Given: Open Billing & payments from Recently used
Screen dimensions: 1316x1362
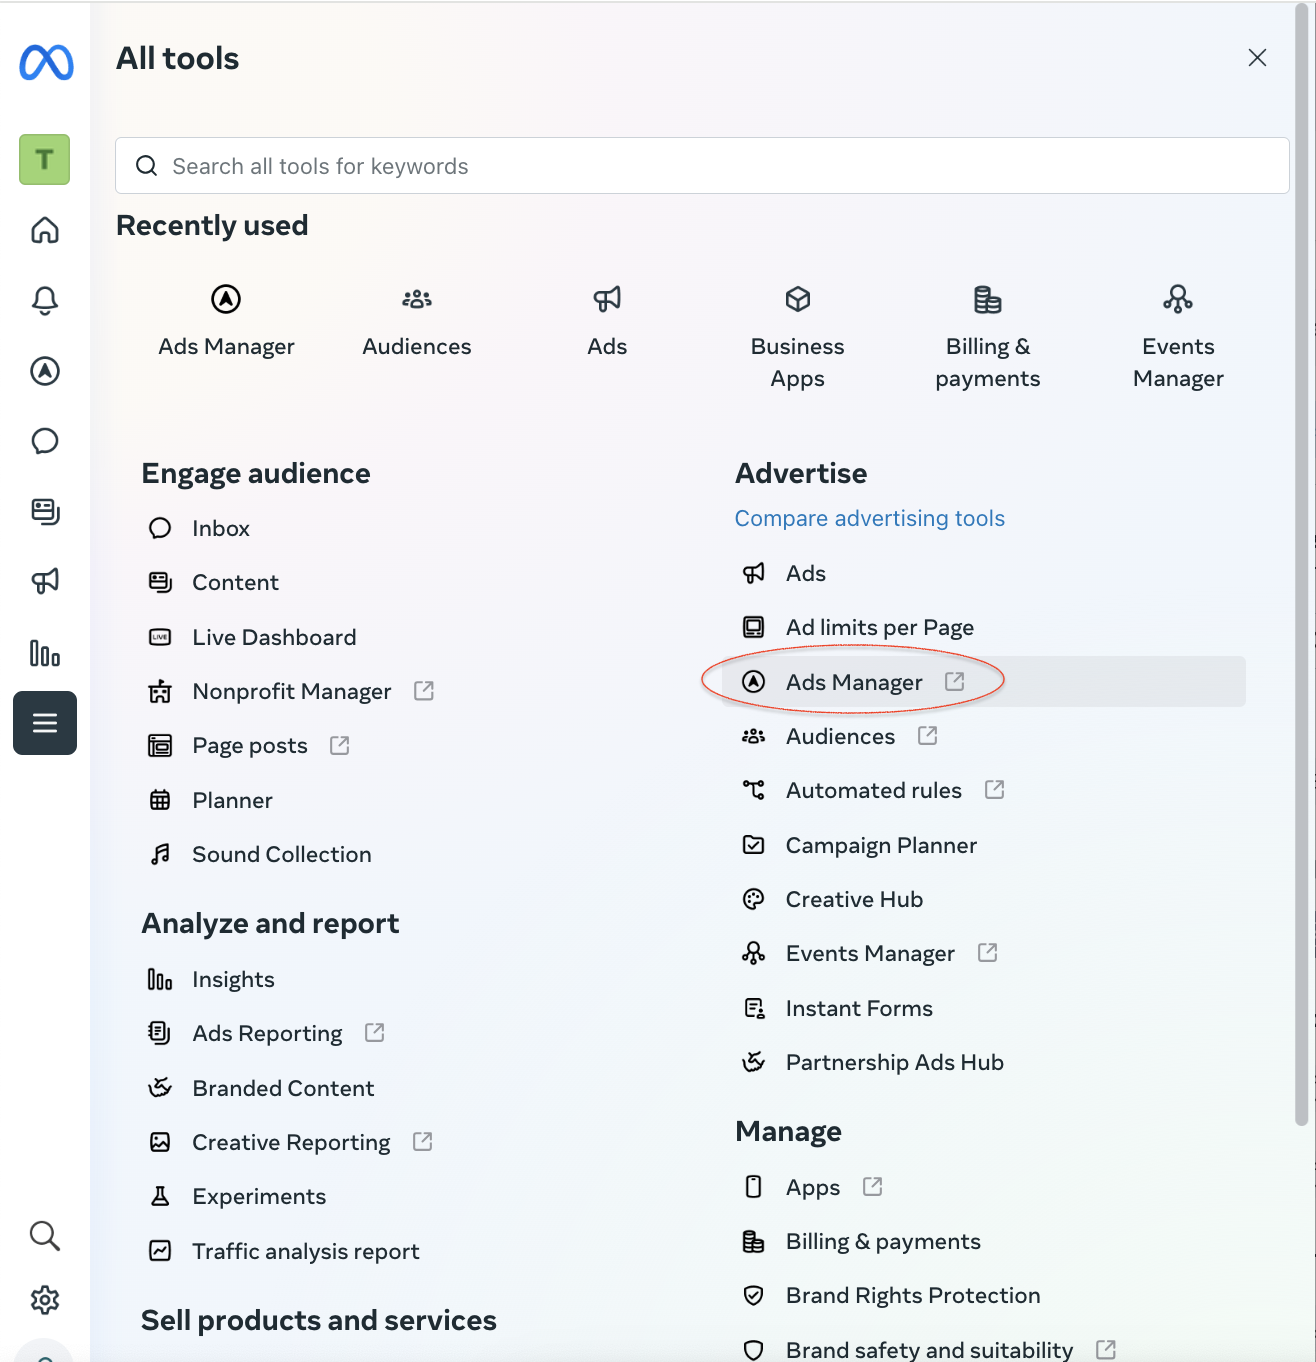Looking at the screenshot, I should click(x=988, y=337).
